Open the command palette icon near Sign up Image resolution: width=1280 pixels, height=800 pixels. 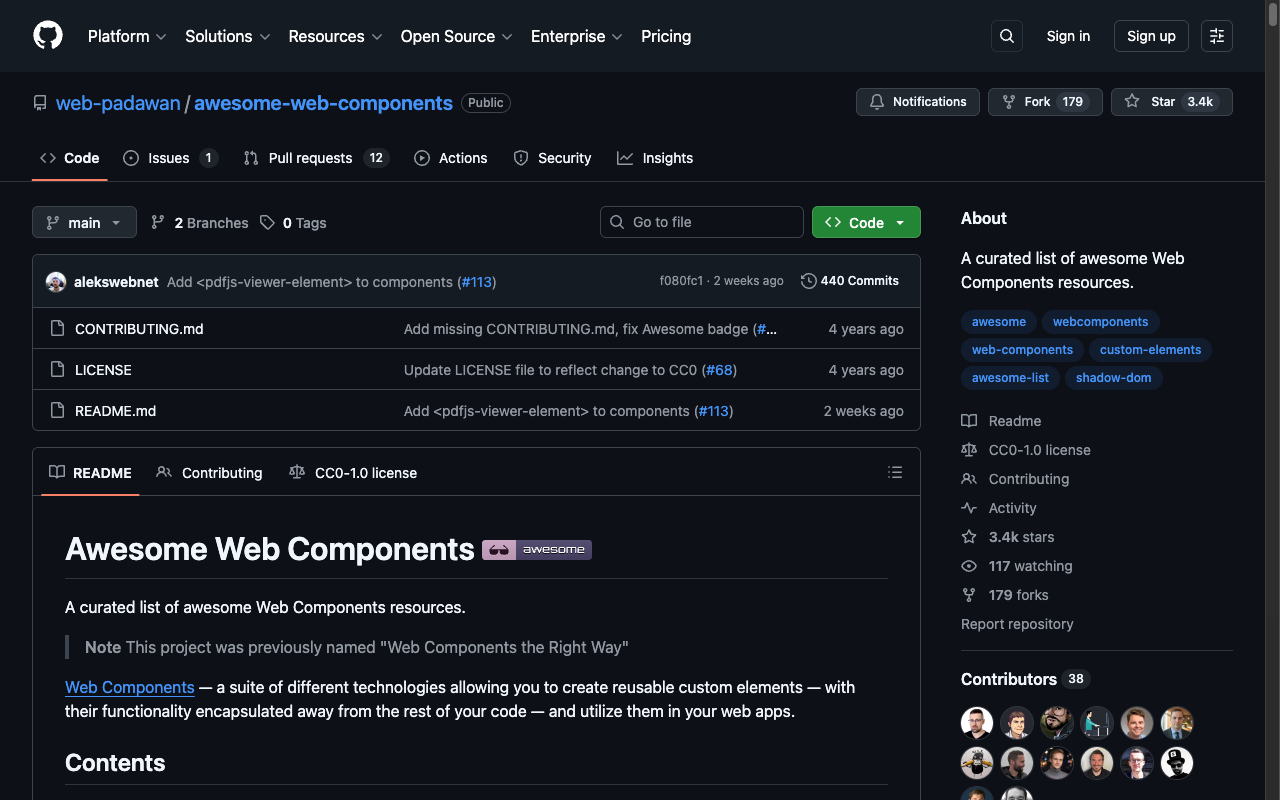click(1216, 36)
